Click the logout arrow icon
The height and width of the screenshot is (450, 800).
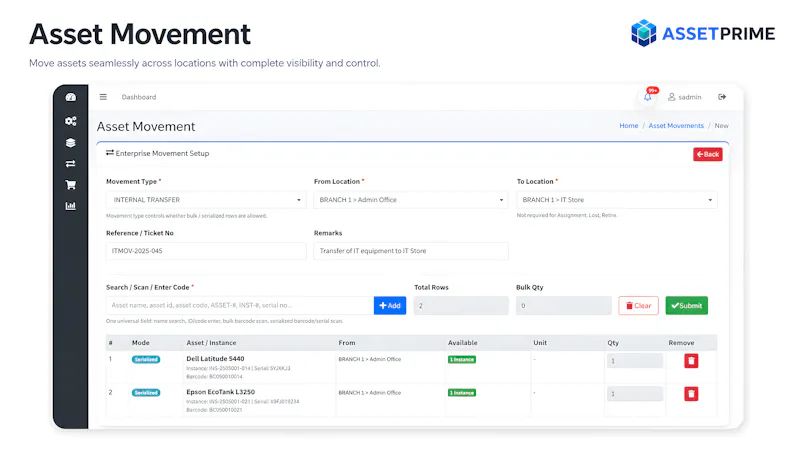click(x=722, y=97)
